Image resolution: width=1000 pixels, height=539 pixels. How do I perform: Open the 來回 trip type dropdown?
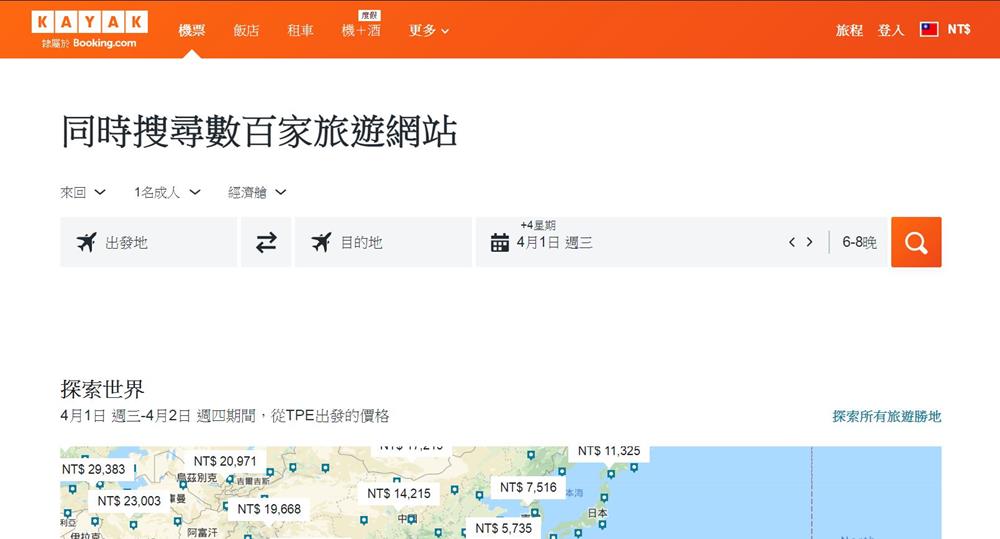tap(83, 192)
